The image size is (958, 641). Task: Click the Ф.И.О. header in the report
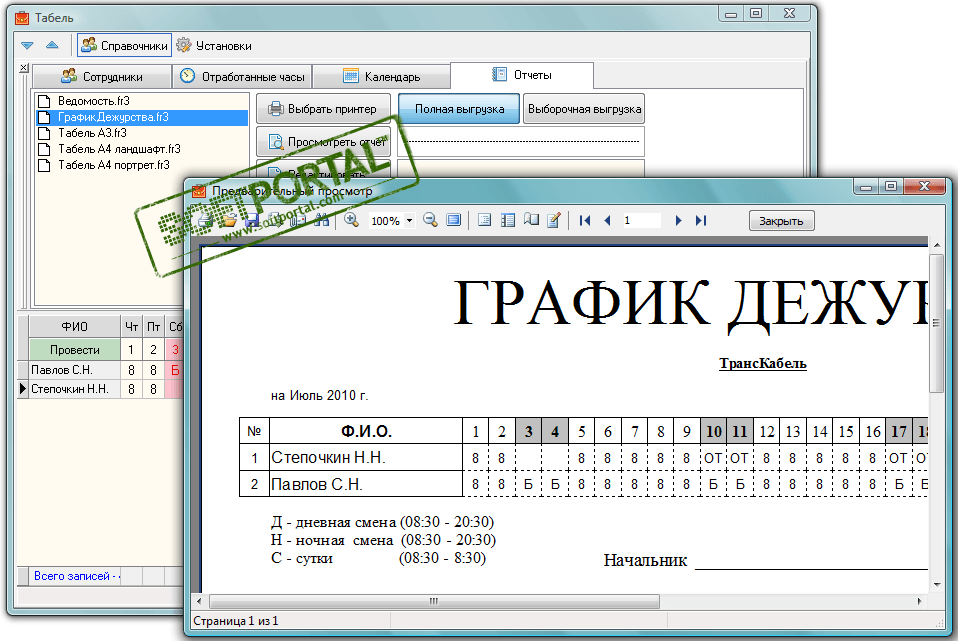point(366,431)
